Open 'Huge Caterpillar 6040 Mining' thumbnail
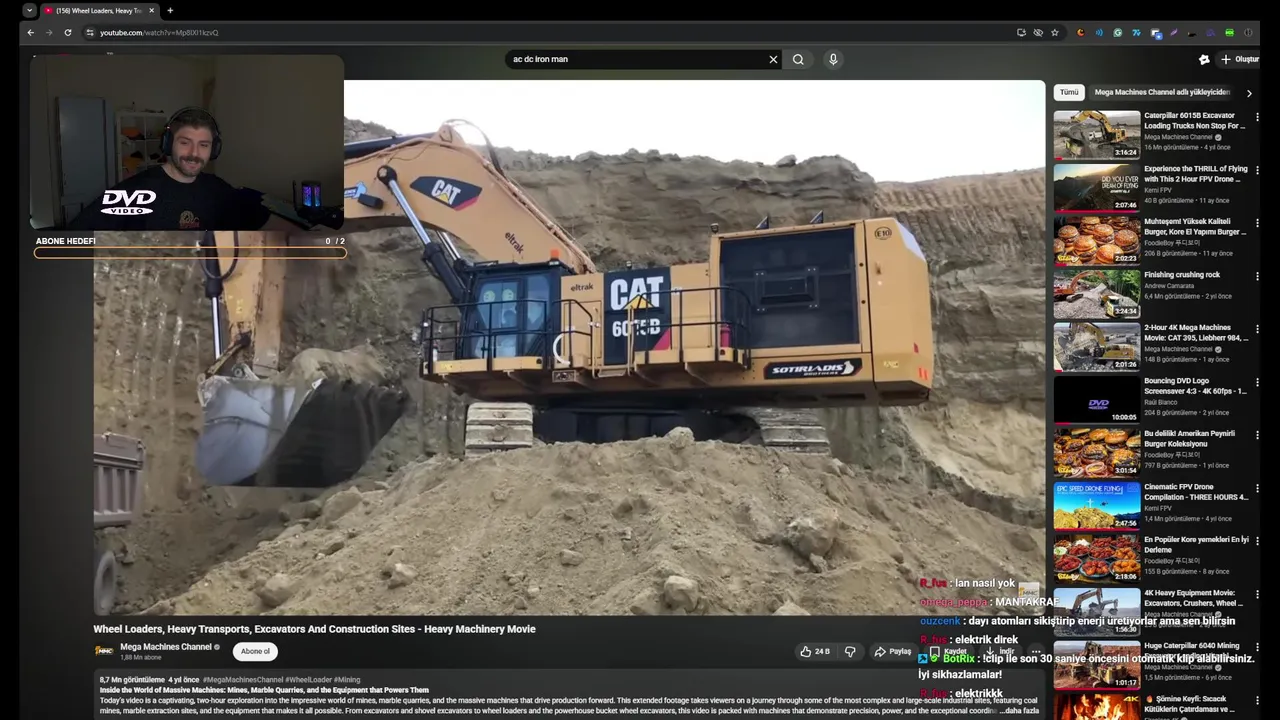The width and height of the screenshot is (1280, 720). [x=1097, y=665]
